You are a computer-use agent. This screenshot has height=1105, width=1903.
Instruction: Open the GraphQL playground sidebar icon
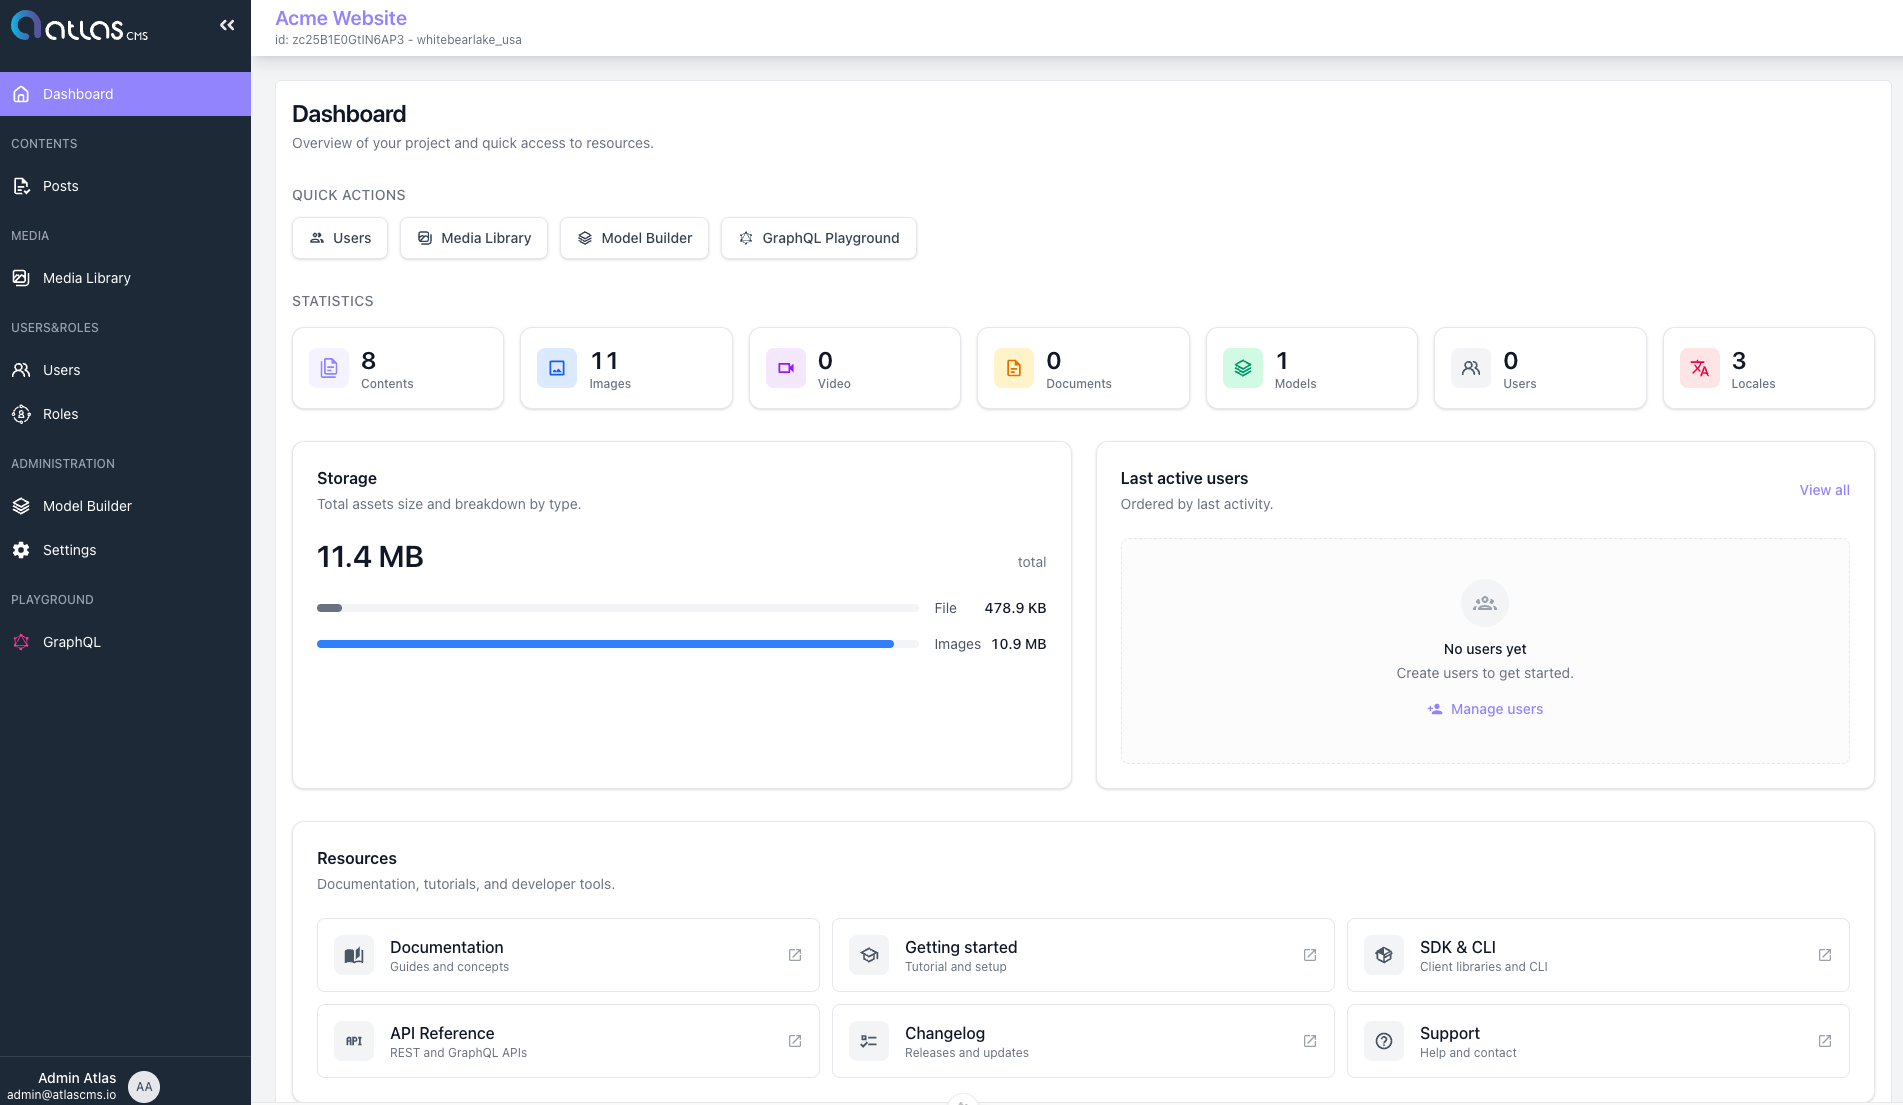(21, 641)
